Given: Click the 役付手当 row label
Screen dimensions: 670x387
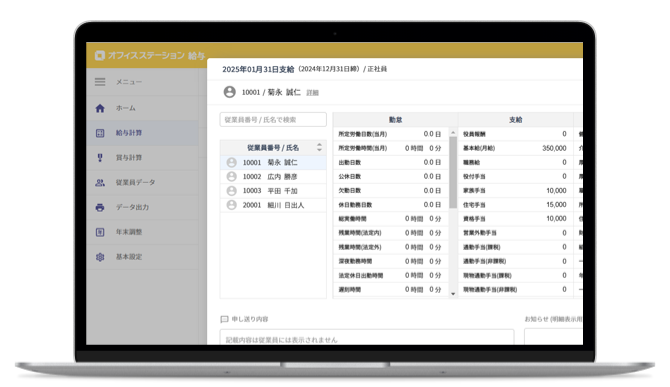Looking at the screenshot, I should [474, 176].
